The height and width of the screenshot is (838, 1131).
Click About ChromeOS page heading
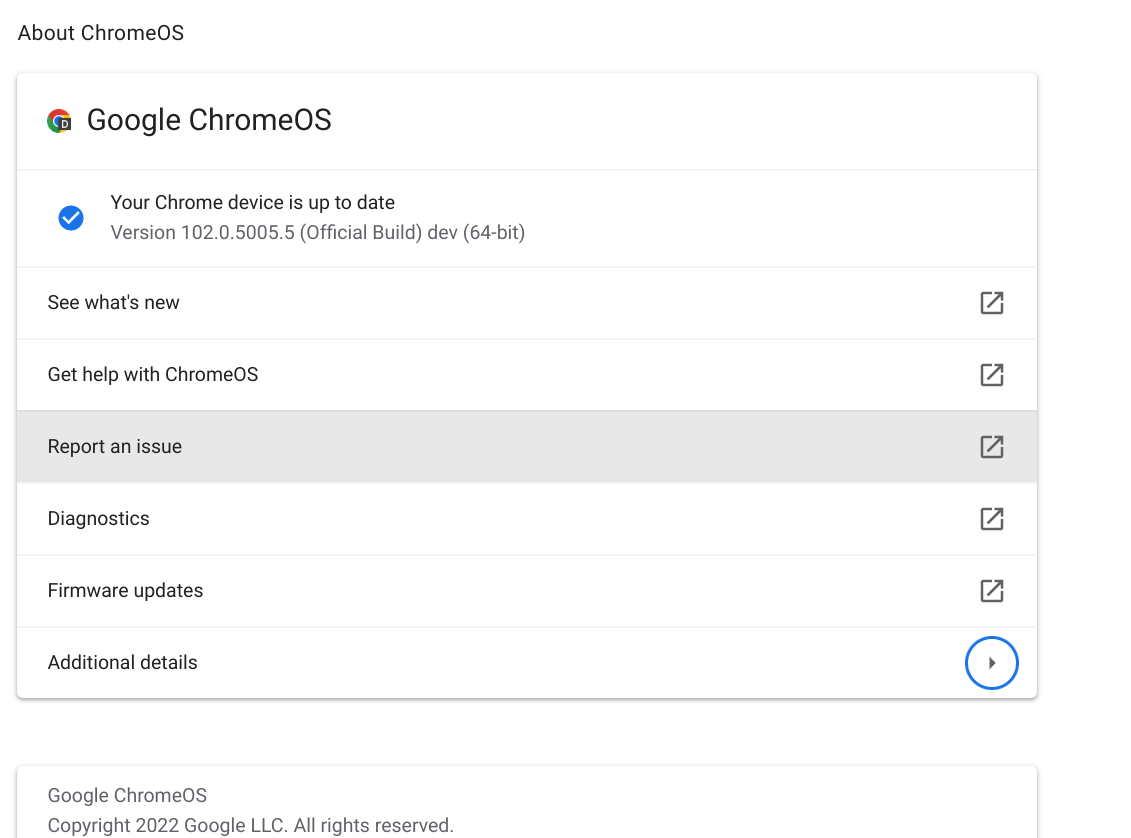[101, 33]
